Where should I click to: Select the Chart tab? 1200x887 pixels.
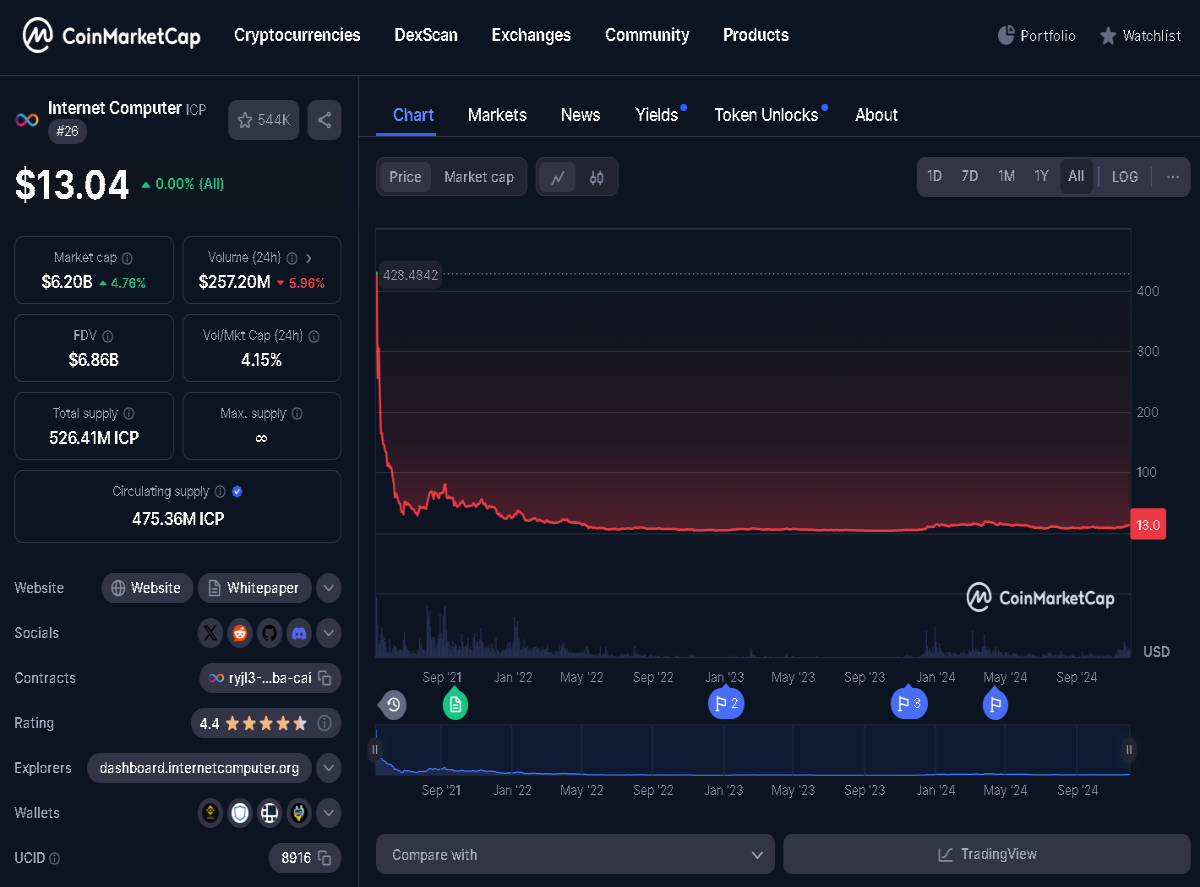coord(413,115)
